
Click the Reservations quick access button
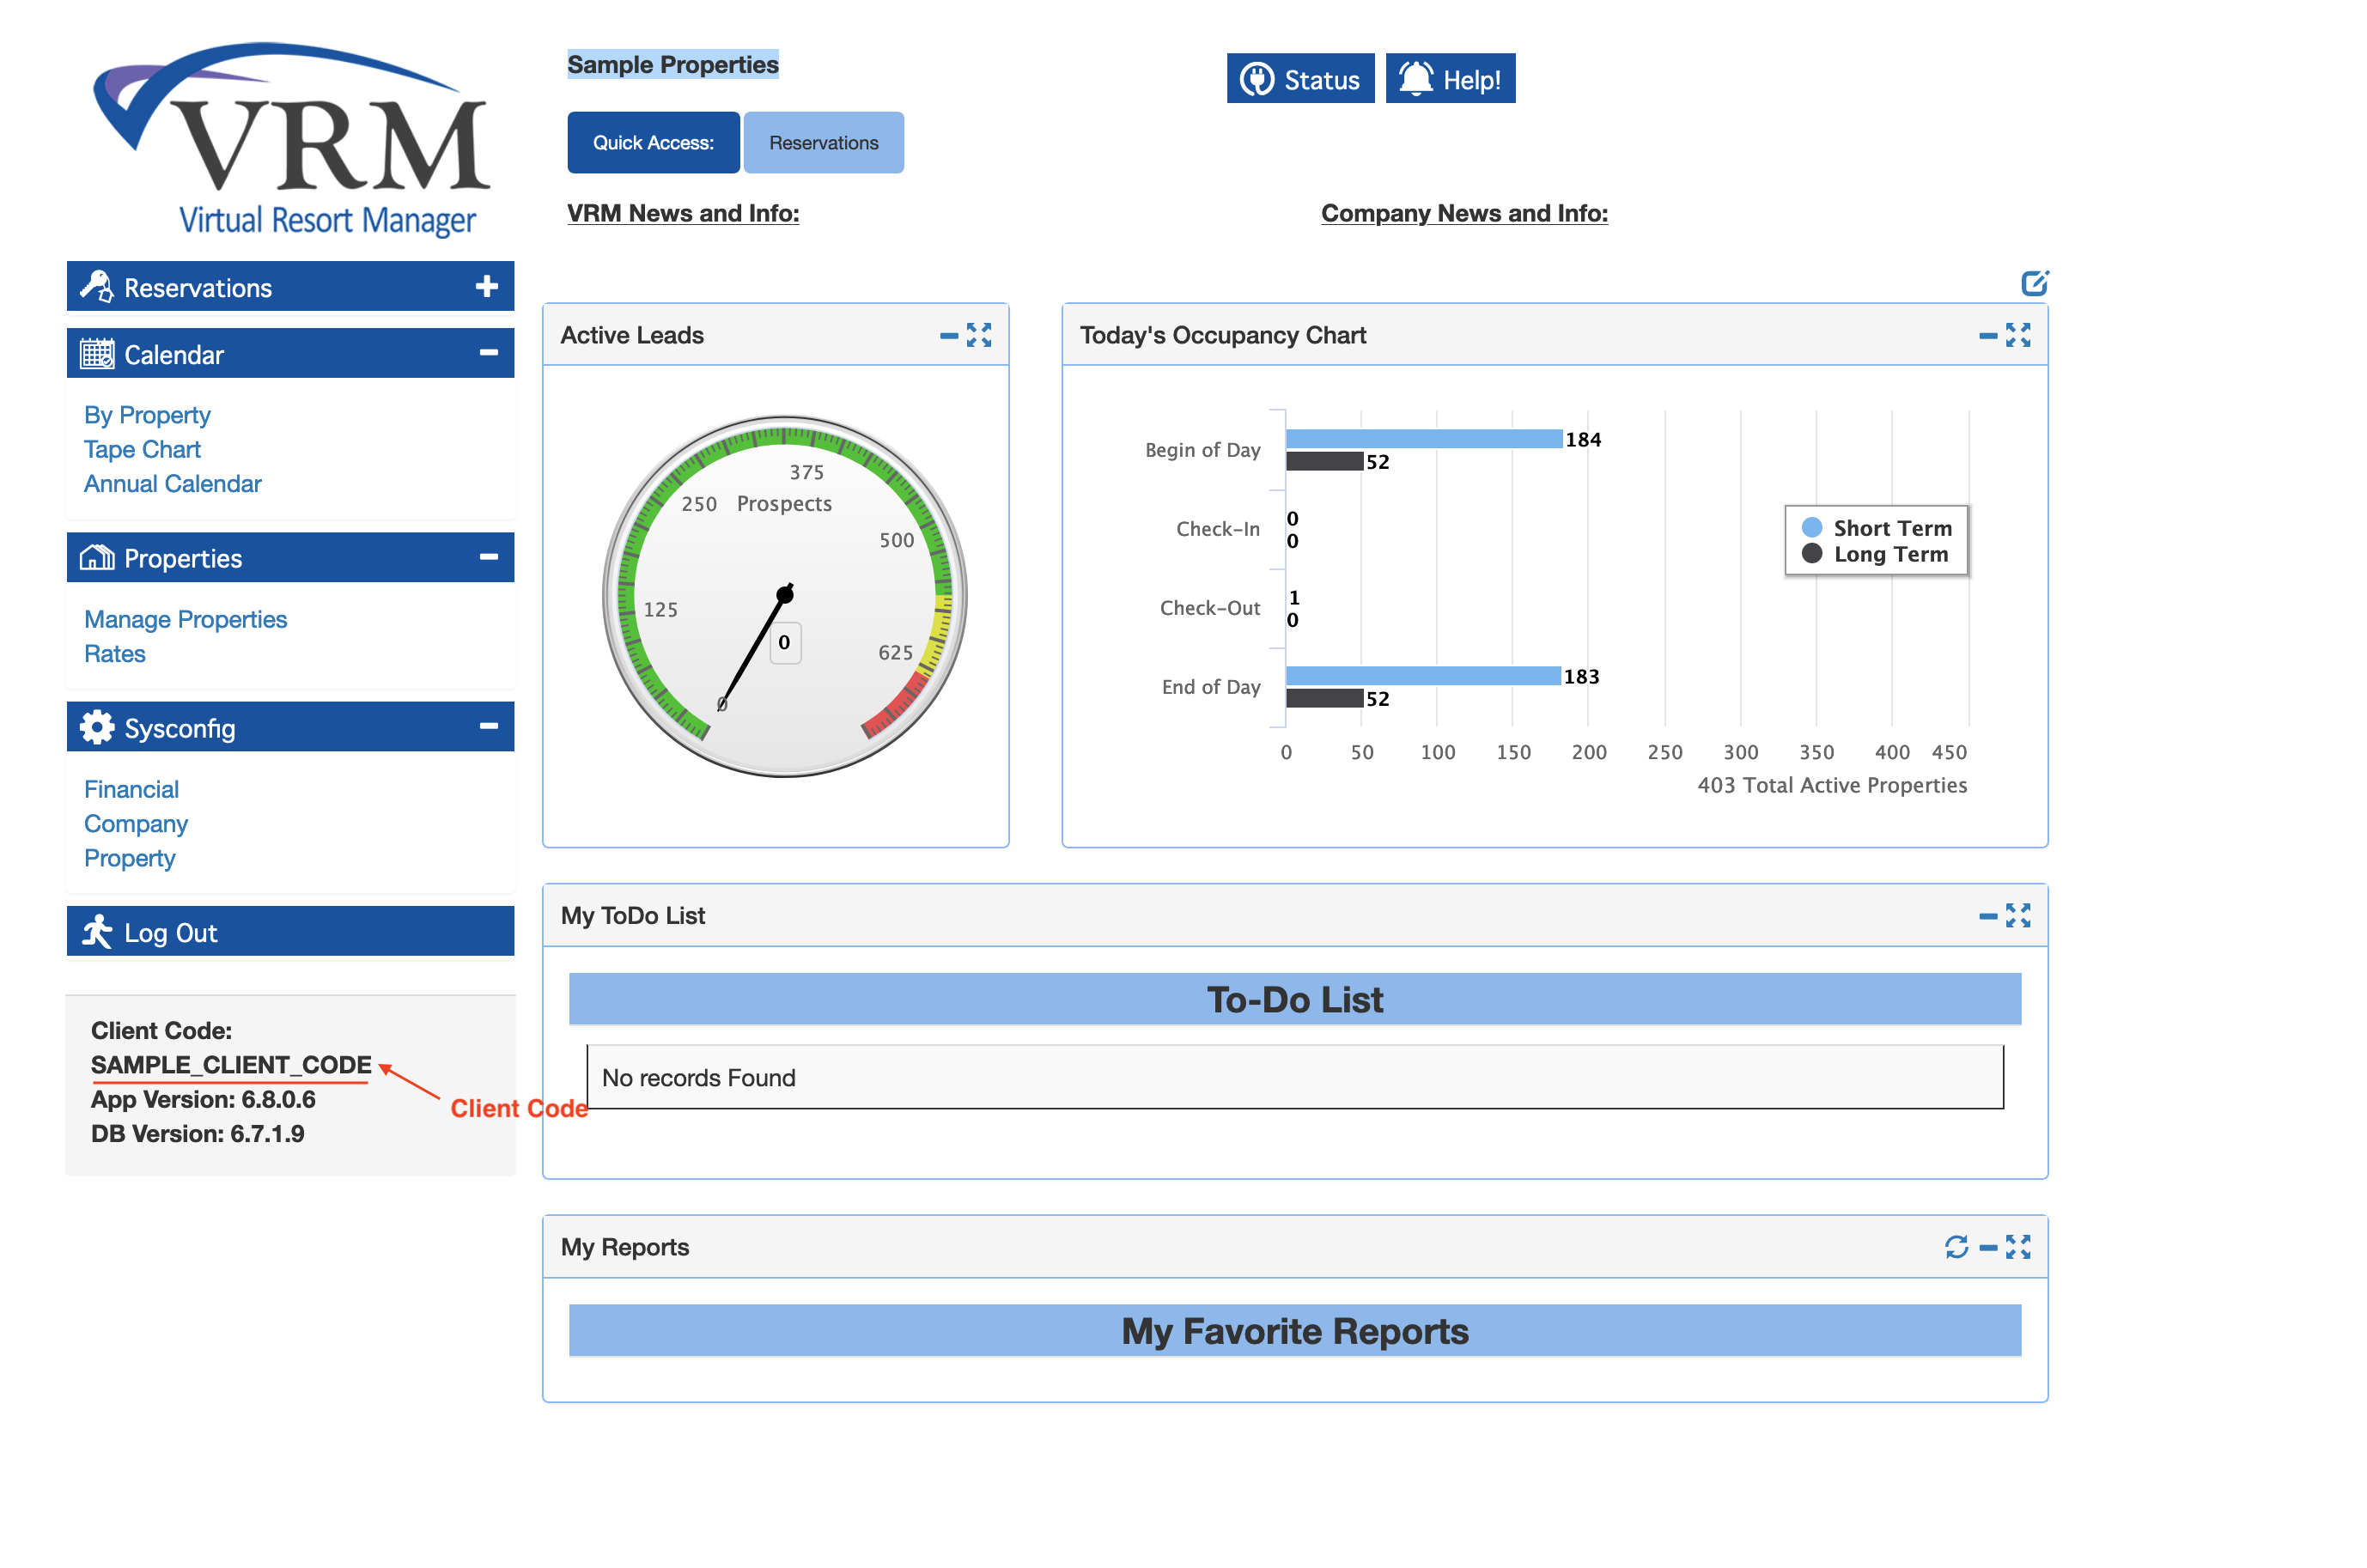(822, 143)
